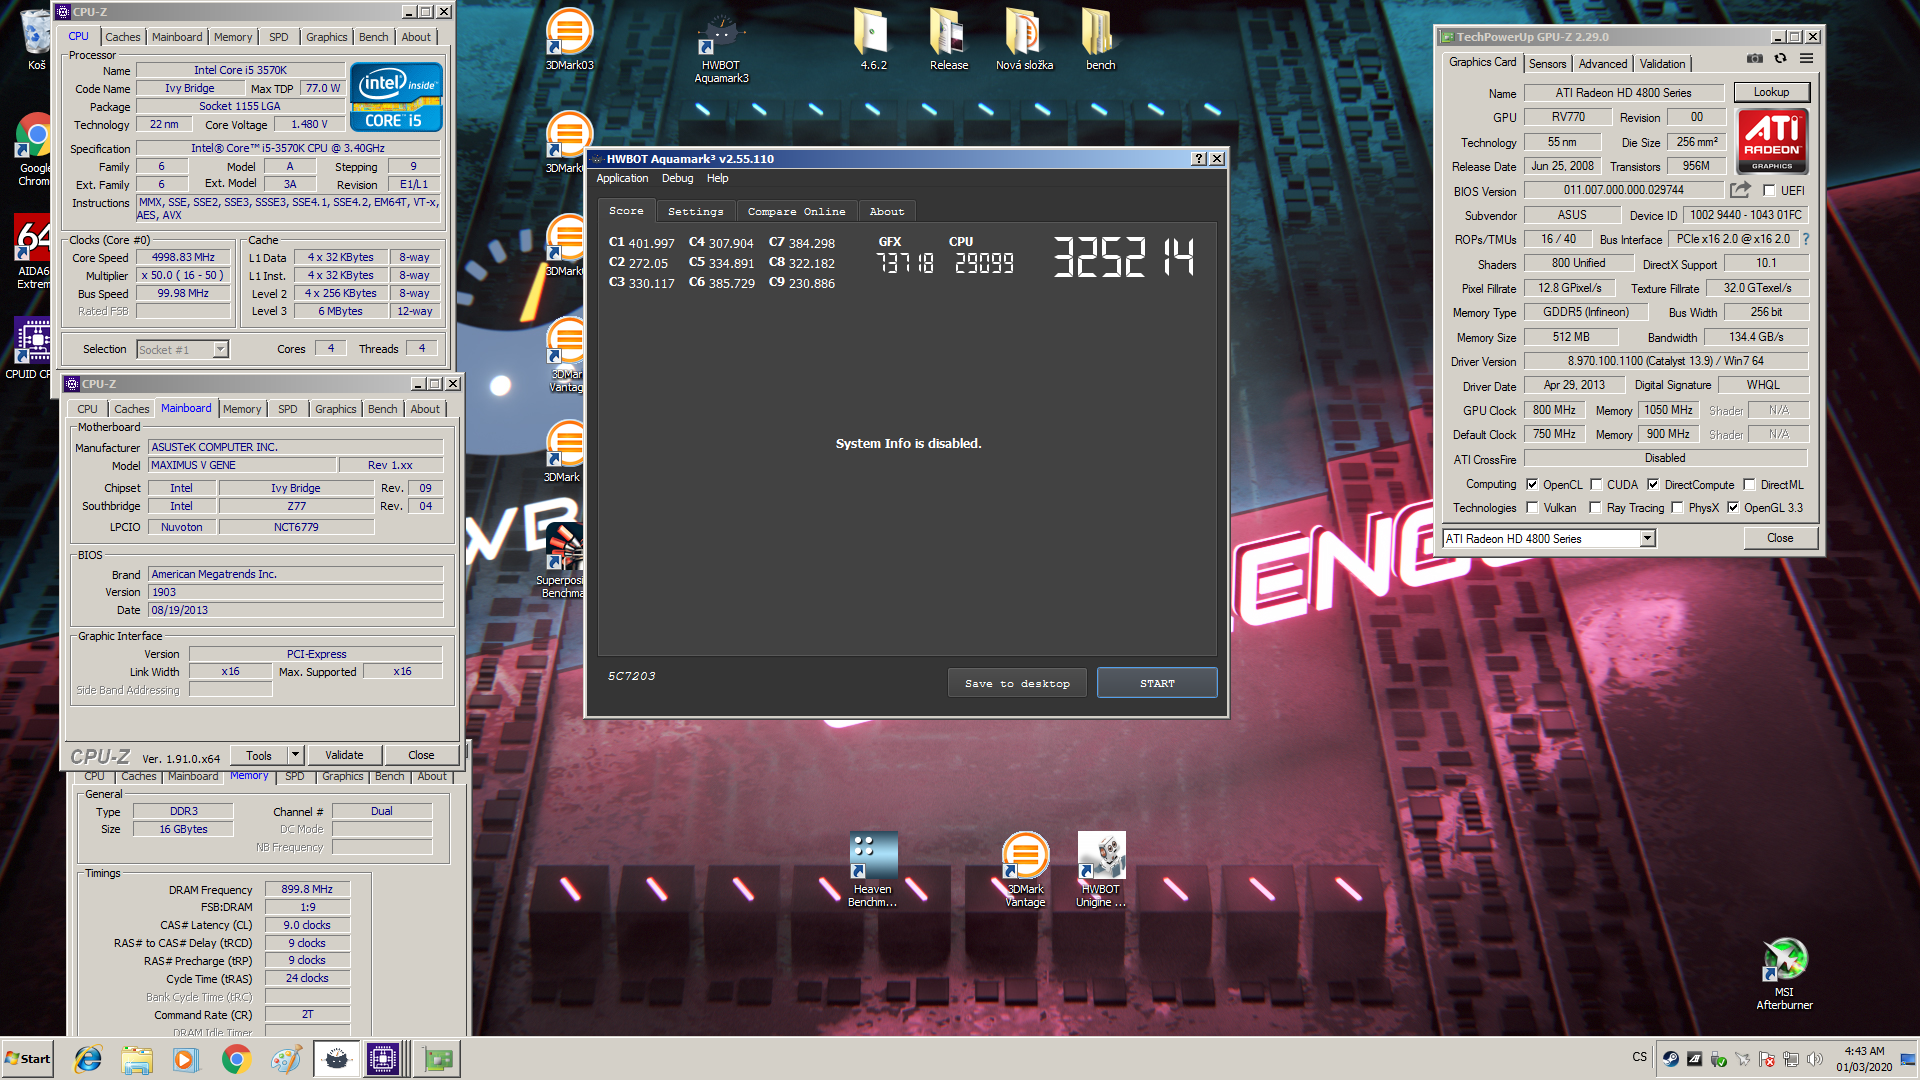Open the Bench tab in top CPU-Z window
The width and height of the screenshot is (1920, 1080).
pyautogui.click(x=373, y=37)
